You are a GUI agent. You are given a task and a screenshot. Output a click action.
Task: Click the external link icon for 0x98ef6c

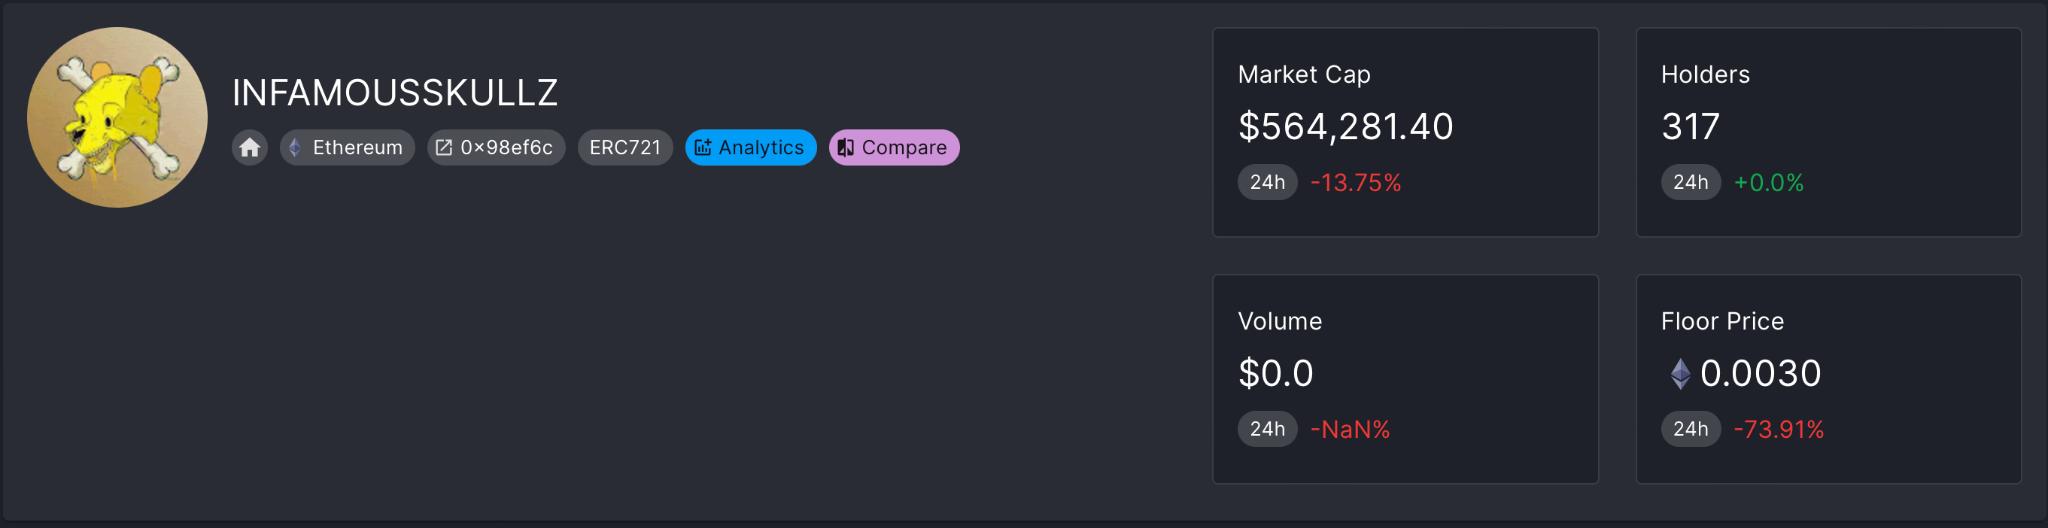(444, 148)
